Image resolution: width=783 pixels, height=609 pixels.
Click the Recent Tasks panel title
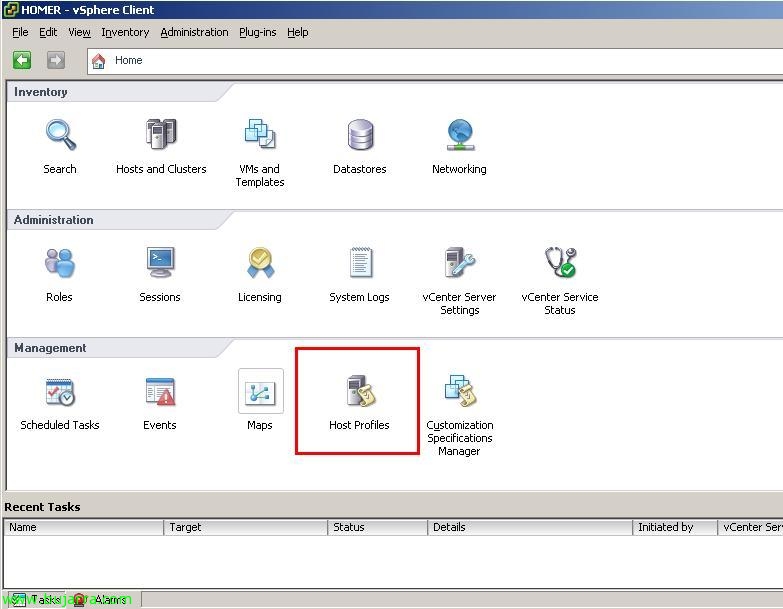tap(42, 507)
